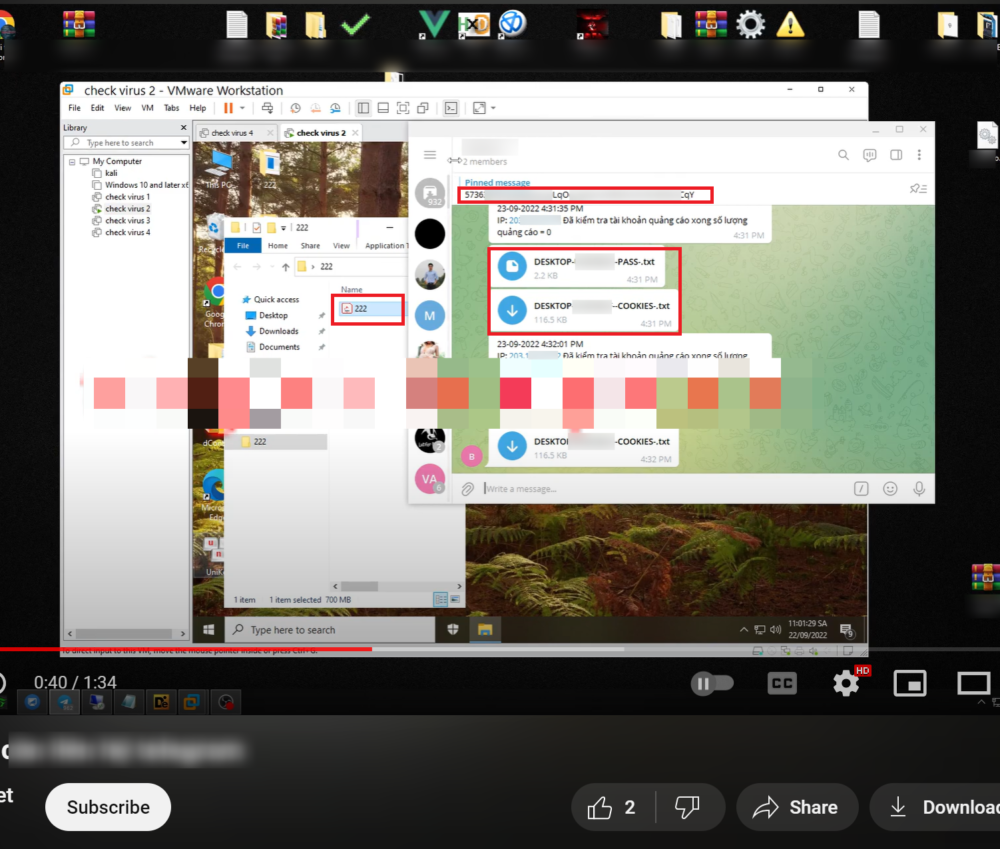Open the dropdown beside the pause button

(x=243, y=108)
